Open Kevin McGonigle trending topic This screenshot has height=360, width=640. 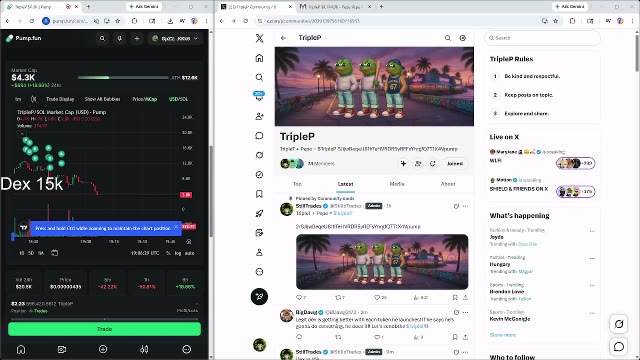coord(510,319)
